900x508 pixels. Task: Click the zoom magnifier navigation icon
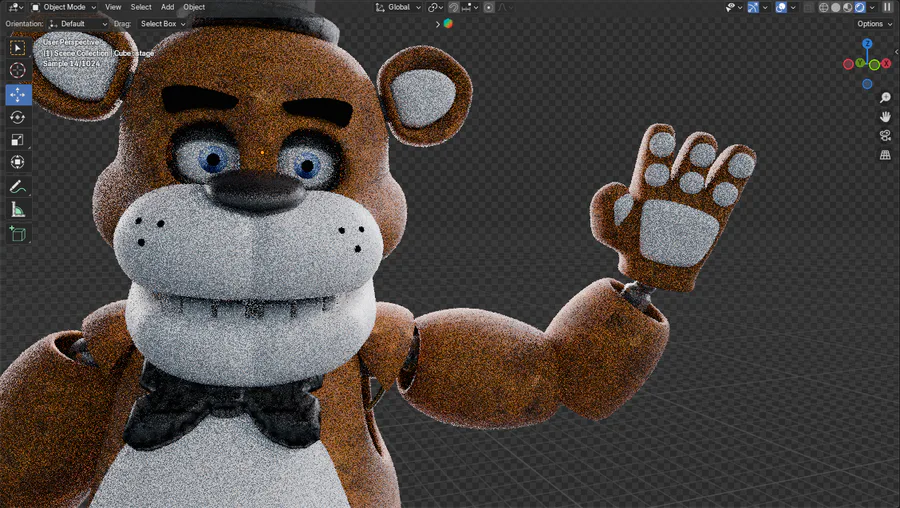click(x=885, y=98)
